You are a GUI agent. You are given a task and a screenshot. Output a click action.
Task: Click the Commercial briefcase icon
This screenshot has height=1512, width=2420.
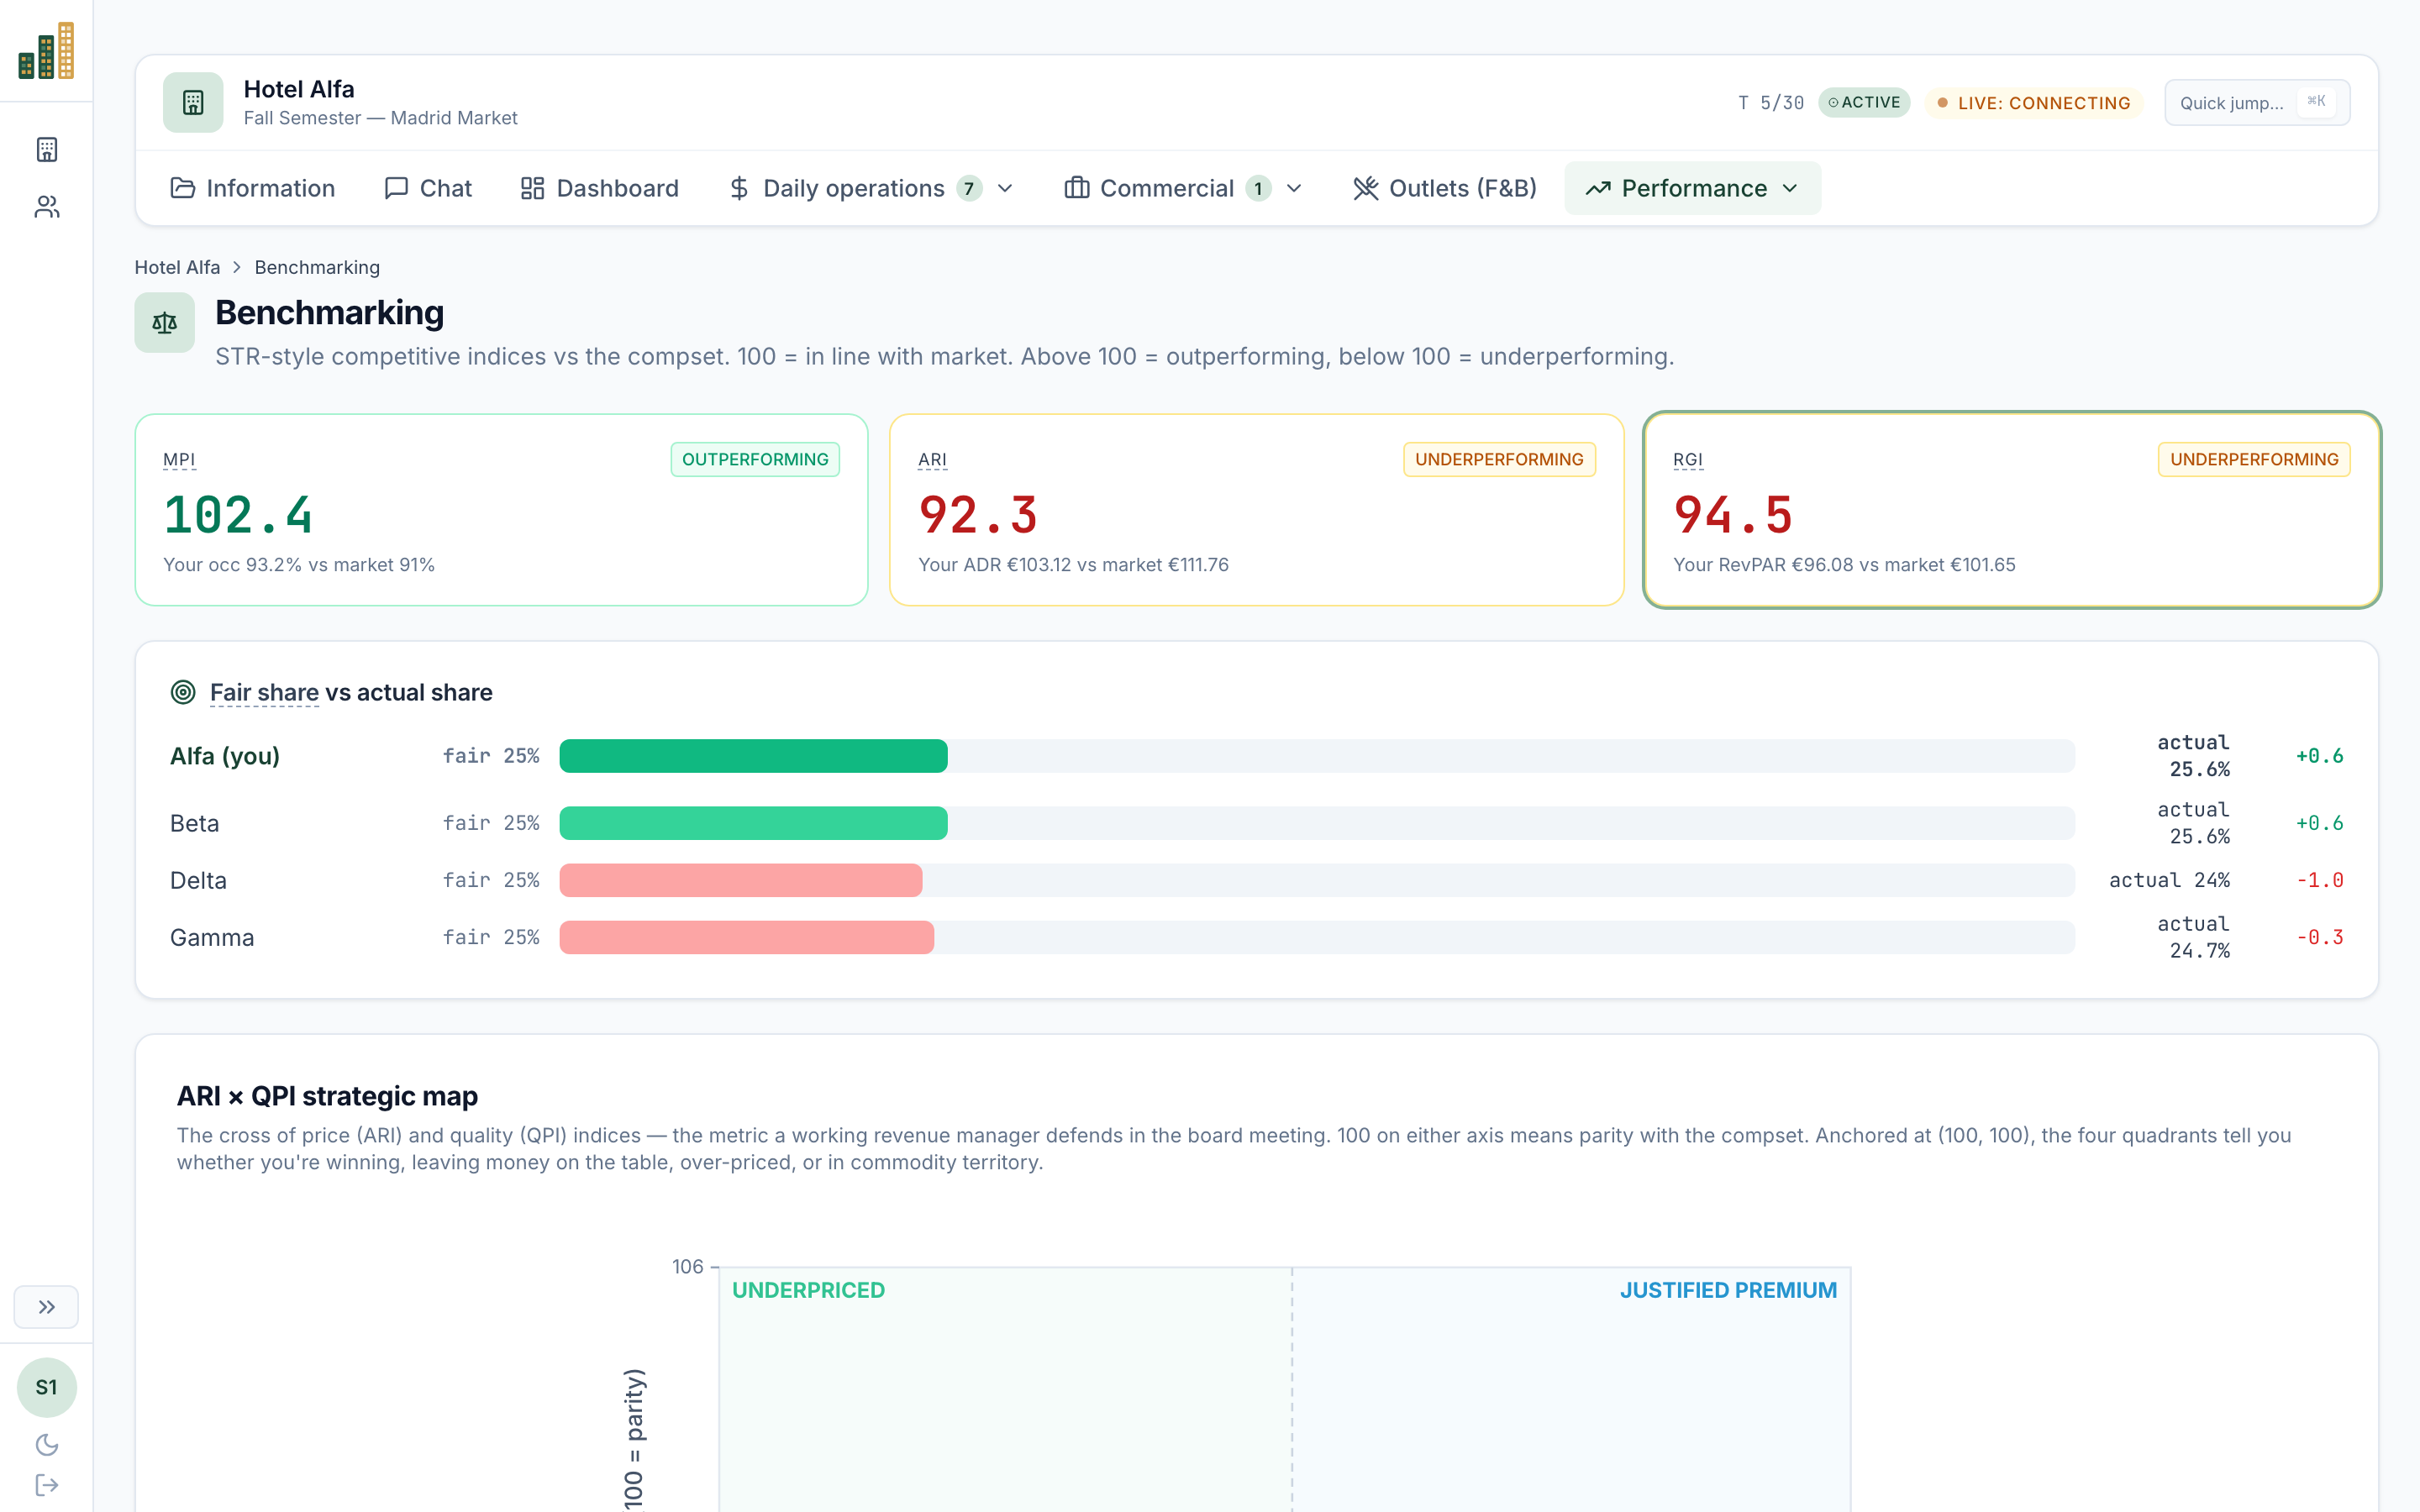[x=1077, y=188]
